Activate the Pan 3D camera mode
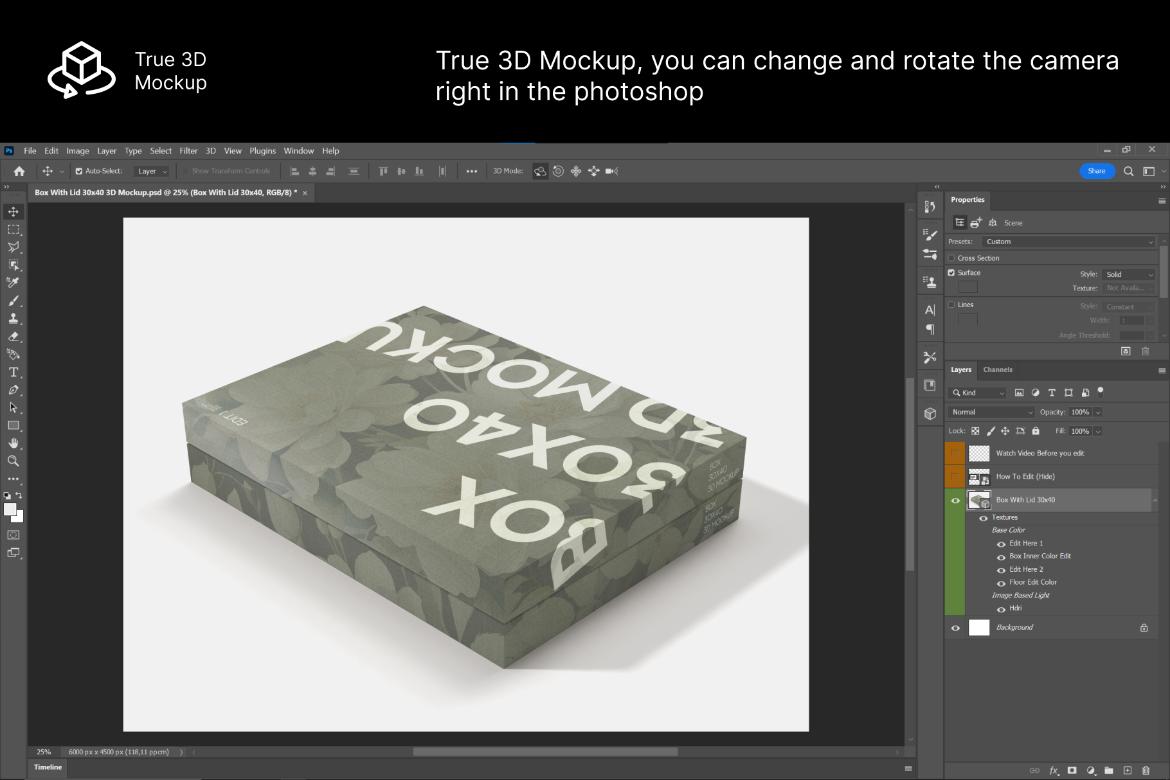The width and height of the screenshot is (1170, 780). [x=576, y=171]
